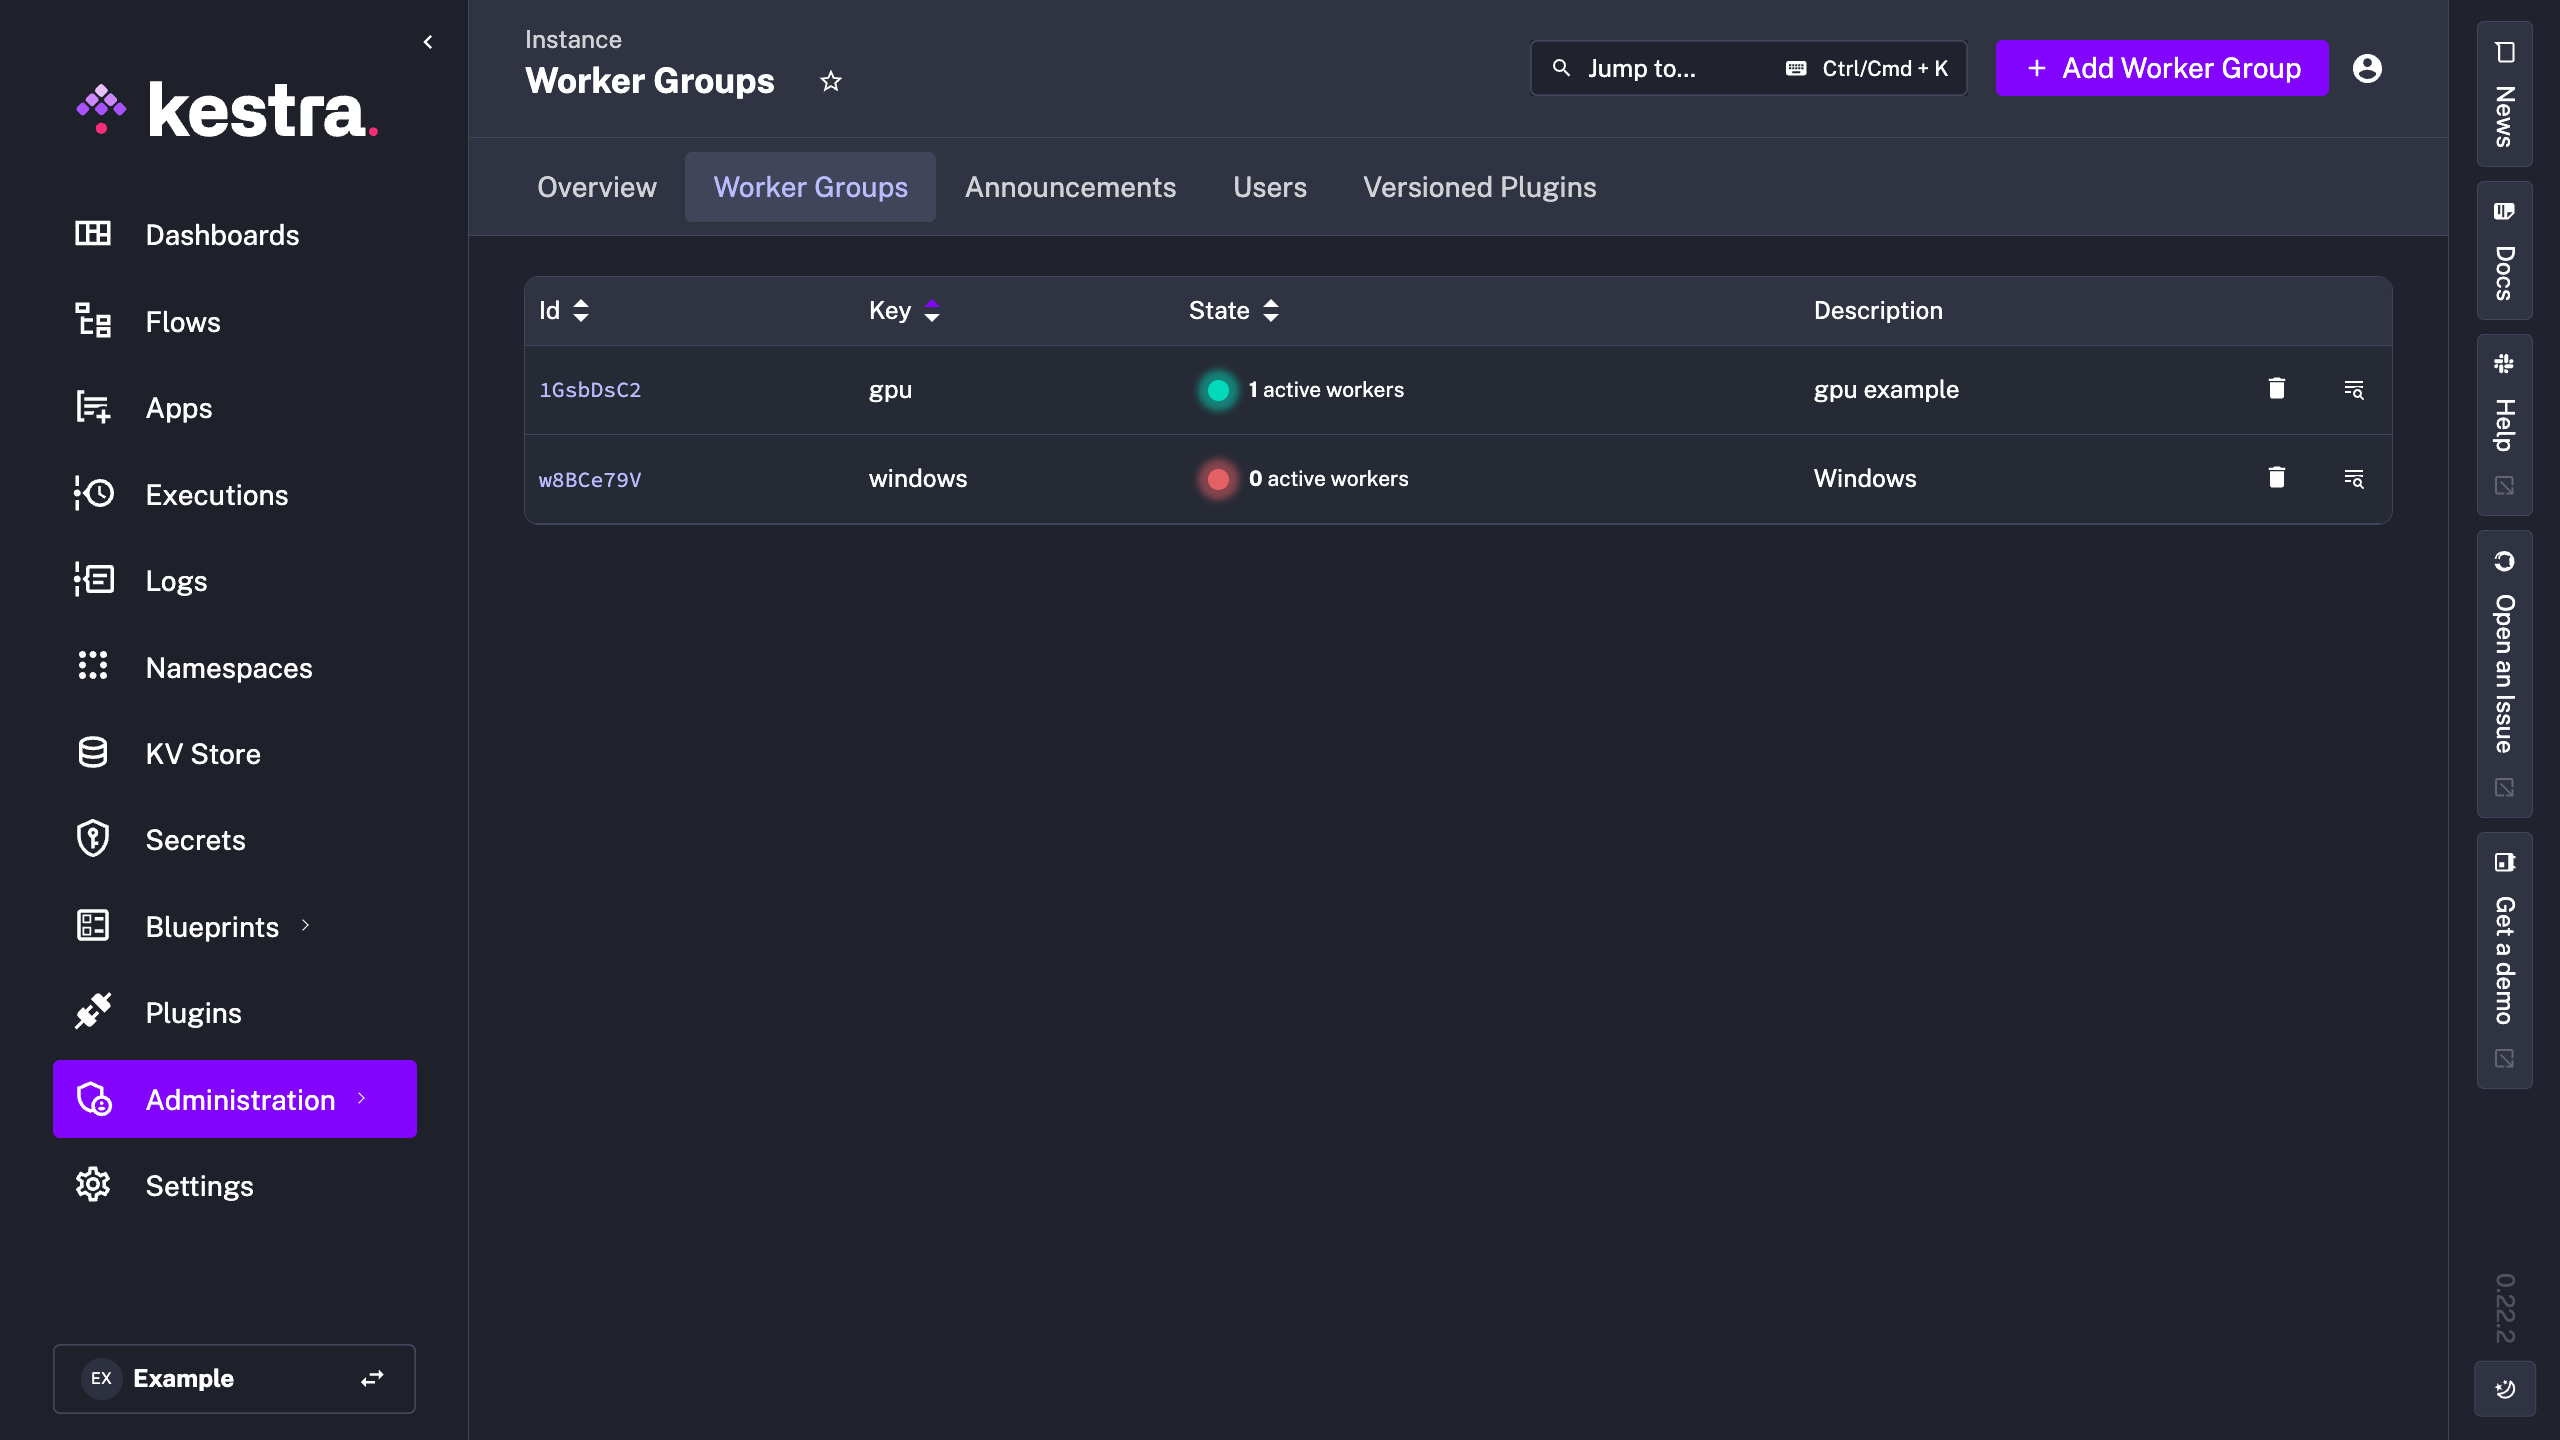Click Add Worker Group button
The height and width of the screenshot is (1440, 2560).
coord(2162,68)
